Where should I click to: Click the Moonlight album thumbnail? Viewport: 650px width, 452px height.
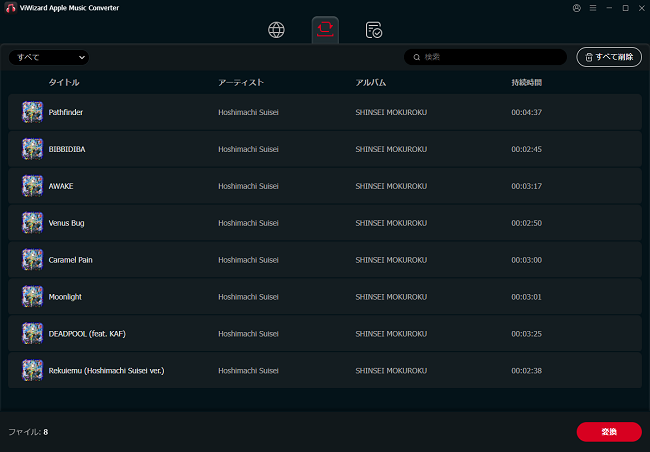pyautogui.click(x=32, y=296)
